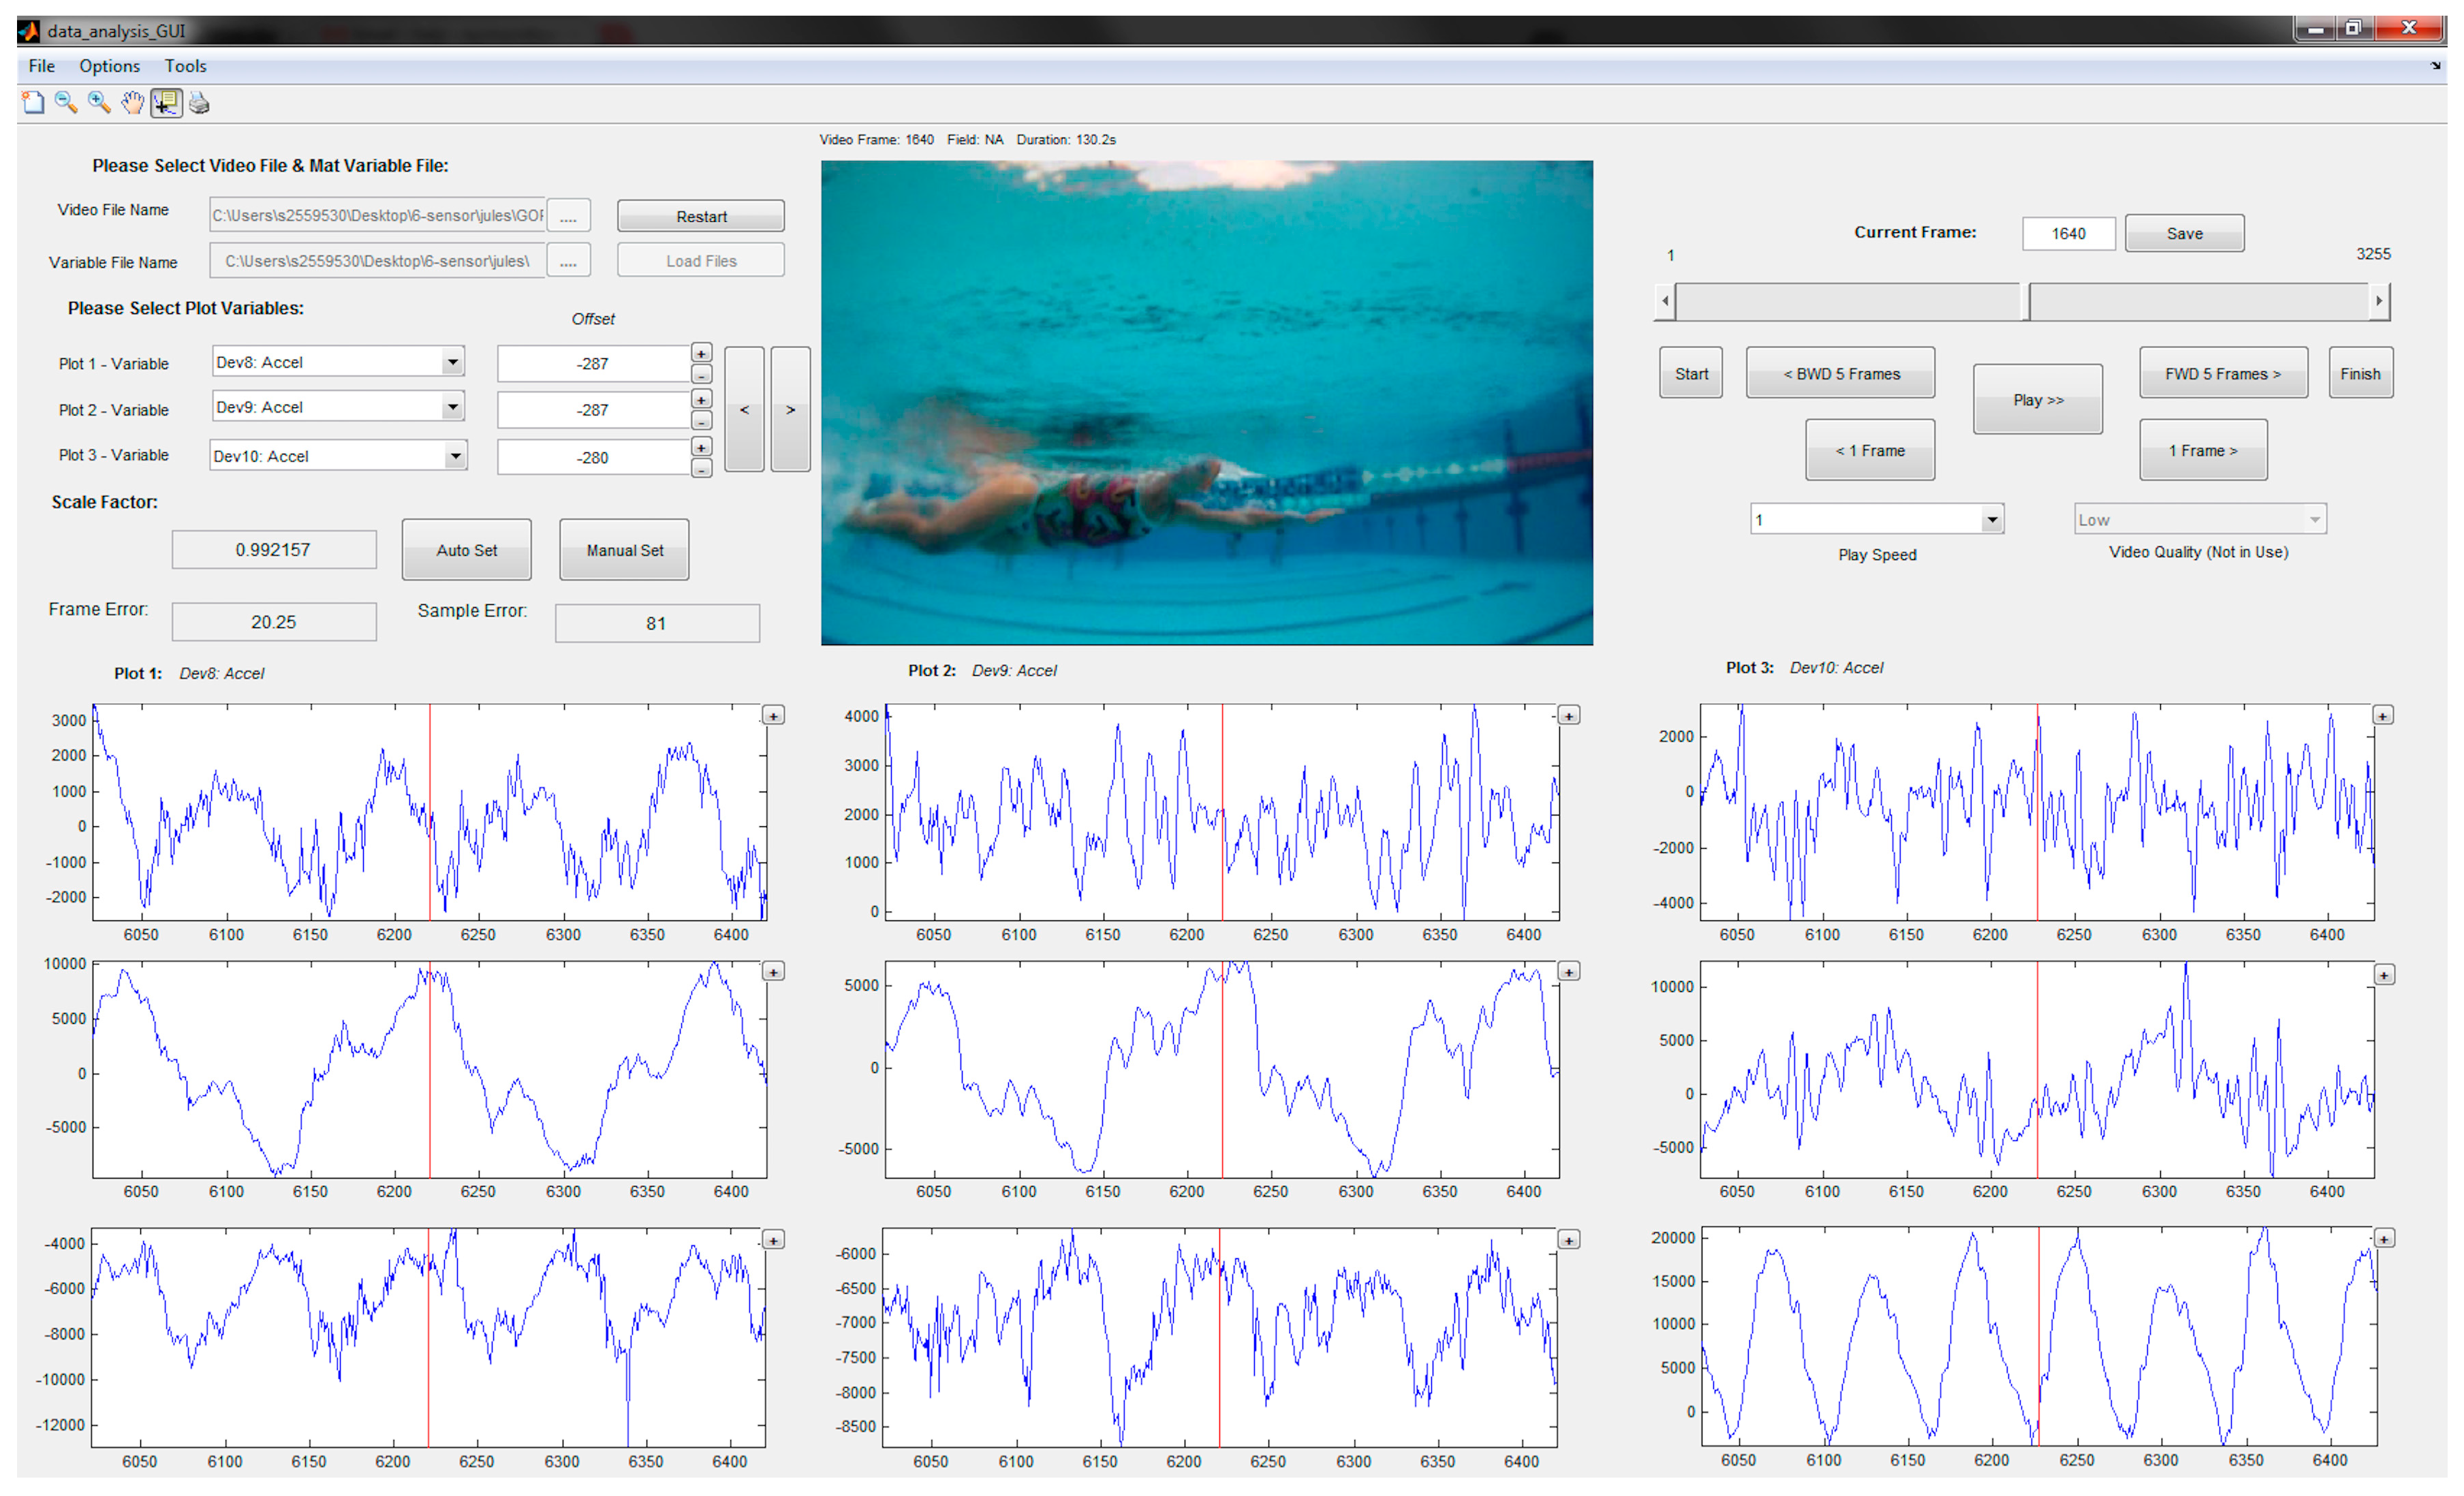Image resolution: width=2464 pixels, height=1496 pixels.
Task: Expand the first Plot 1 Dev8 graph
Action: tap(773, 716)
